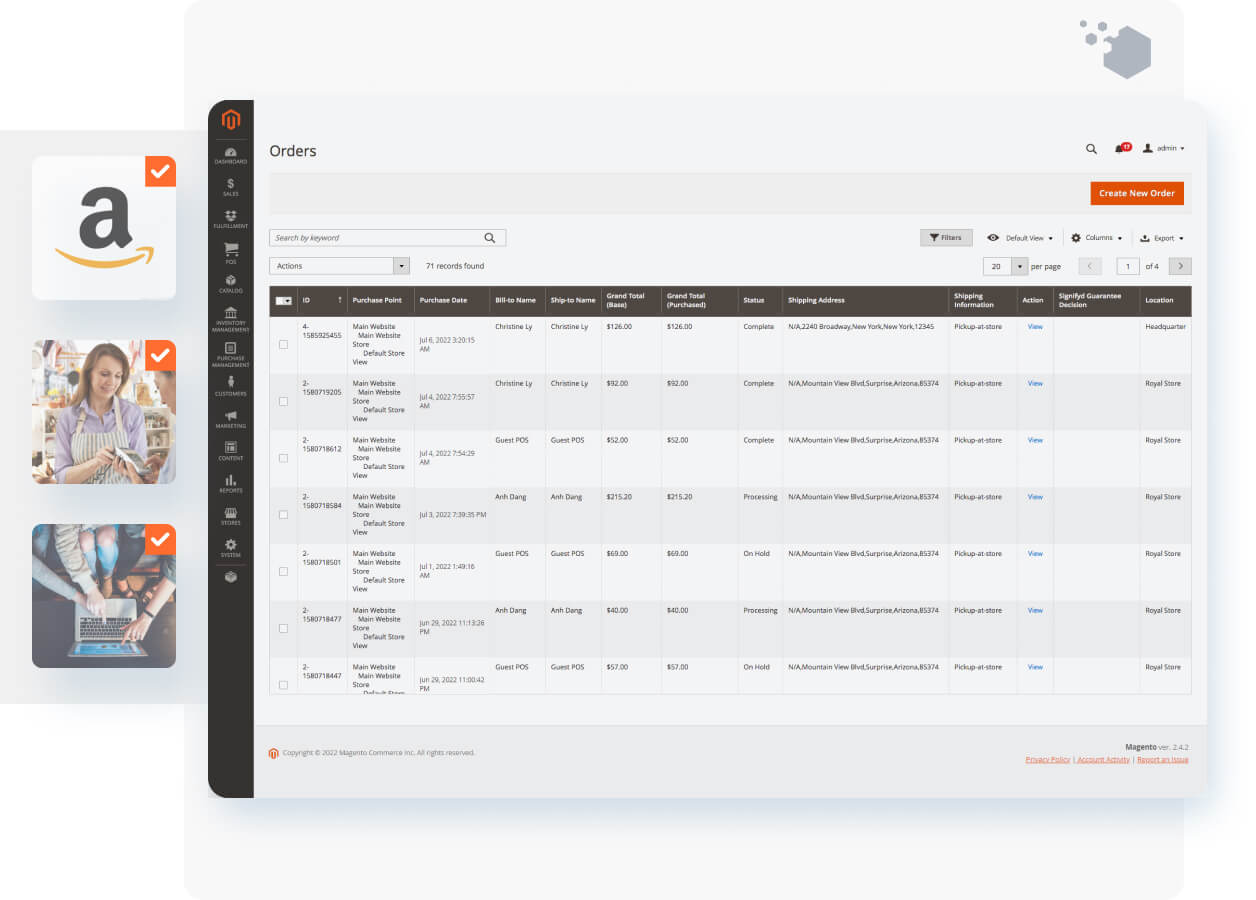This screenshot has width=1256, height=900.
Task: Open the Columns dropdown
Action: click(x=1096, y=238)
